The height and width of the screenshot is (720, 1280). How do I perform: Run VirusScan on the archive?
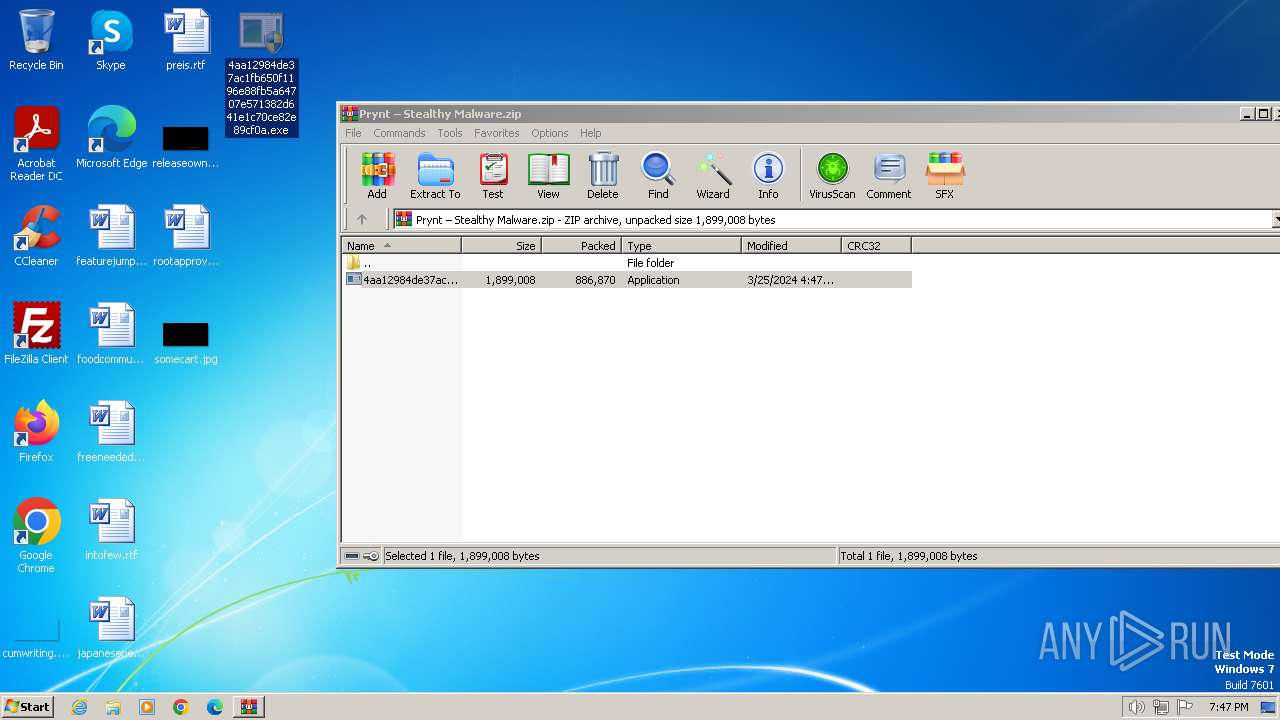click(832, 176)
